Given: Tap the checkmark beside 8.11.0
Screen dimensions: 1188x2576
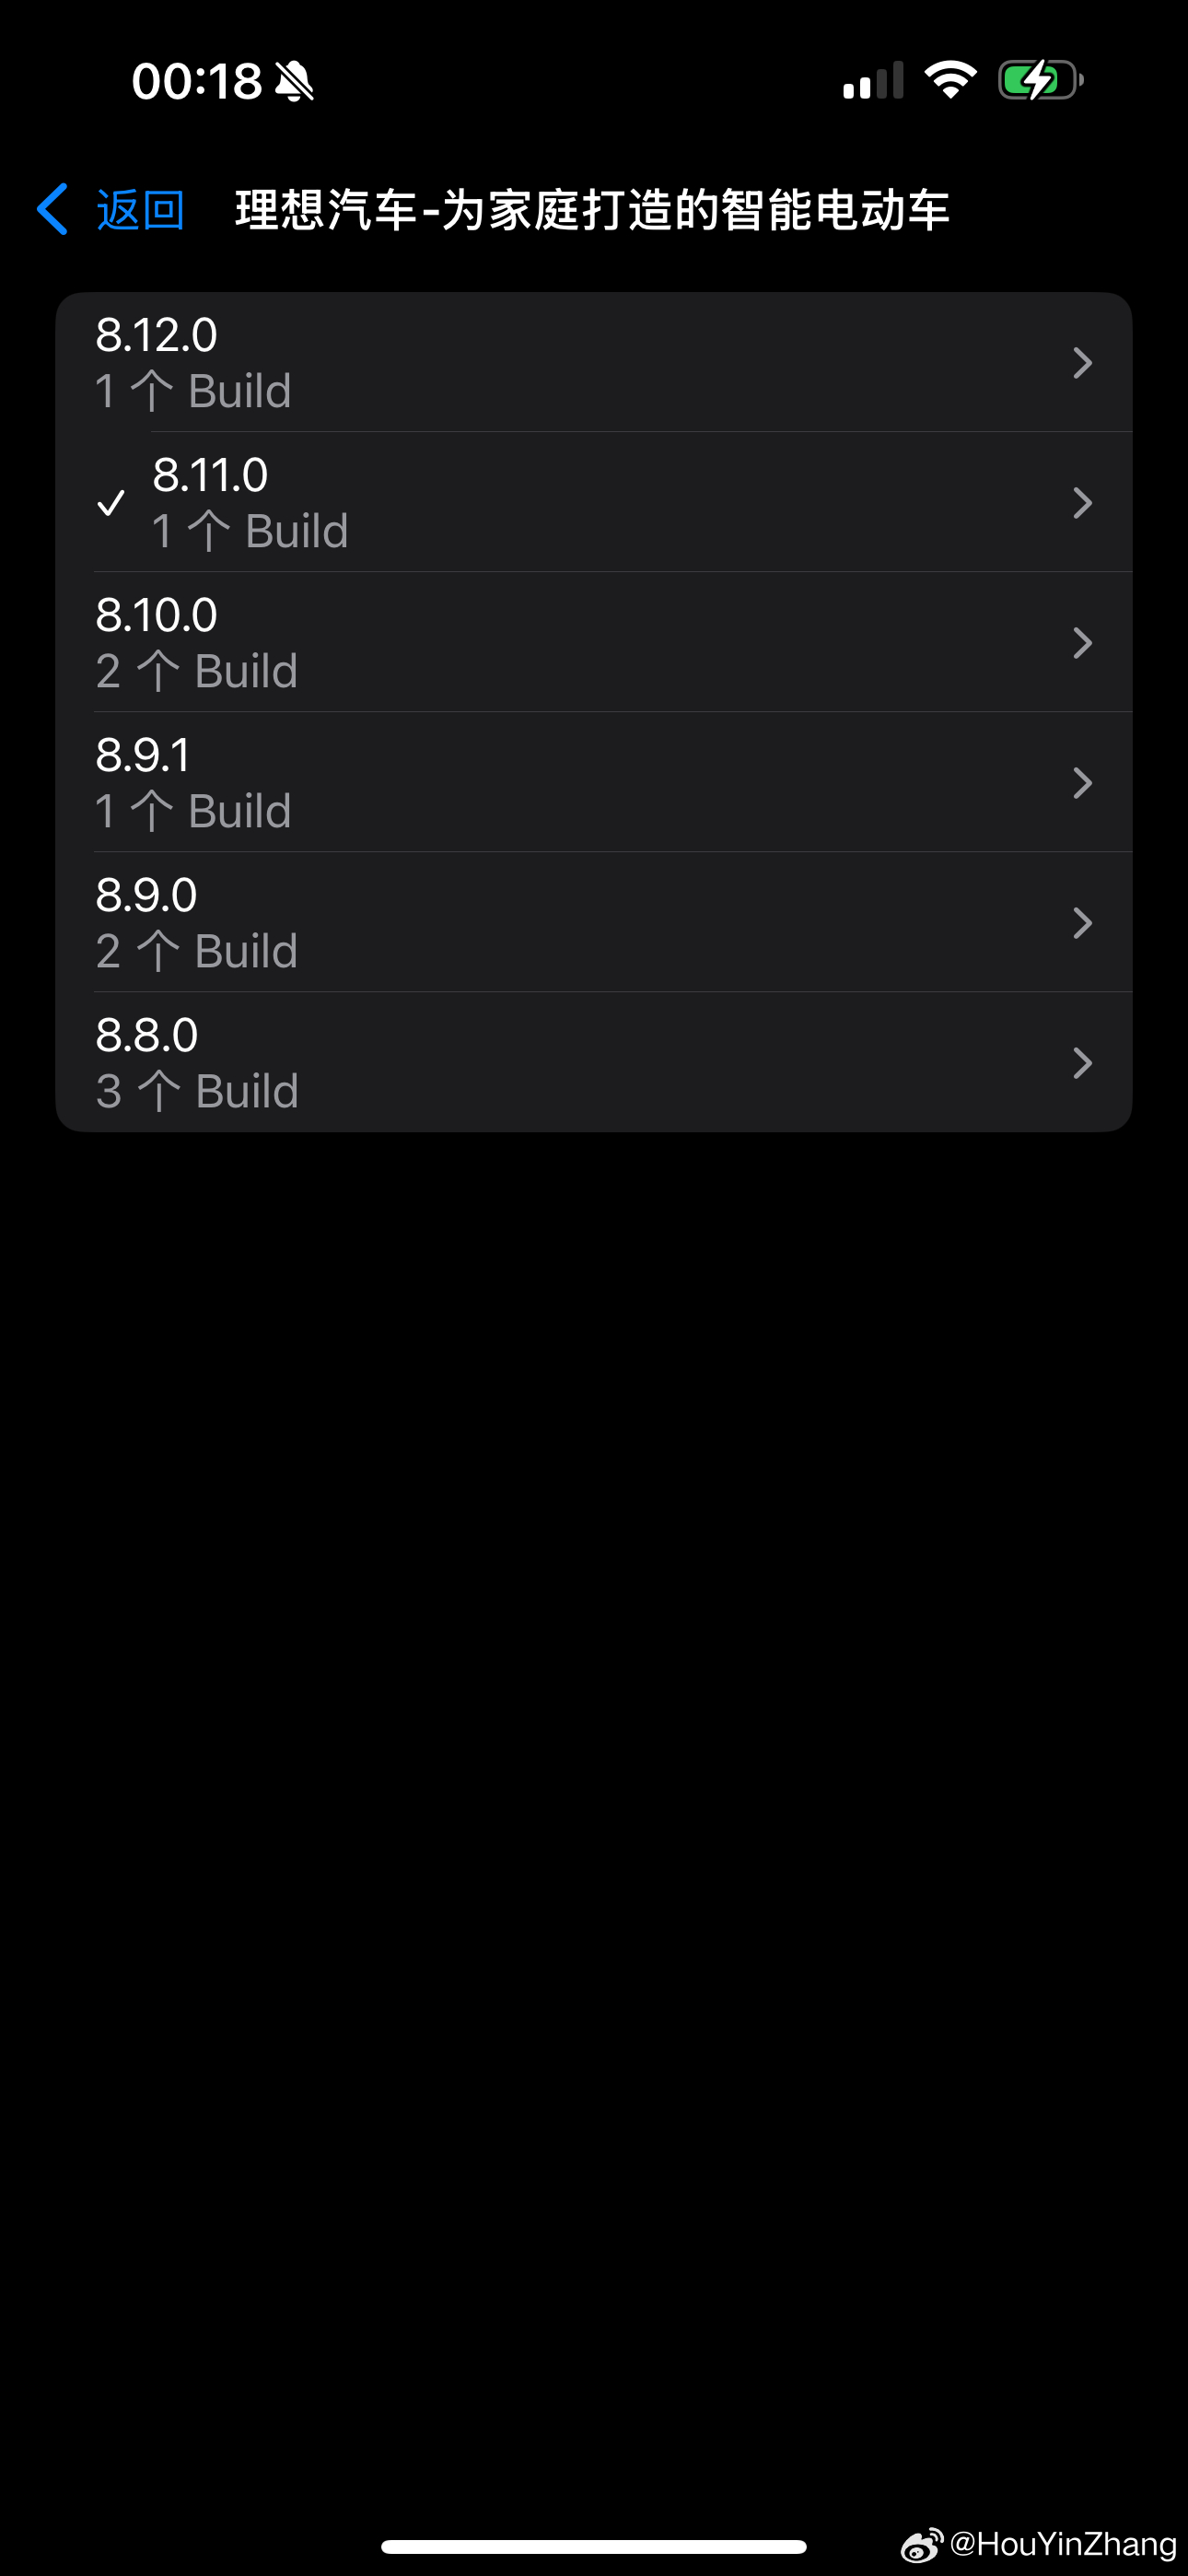Looking at the screenshot, I should pos(111,502).
